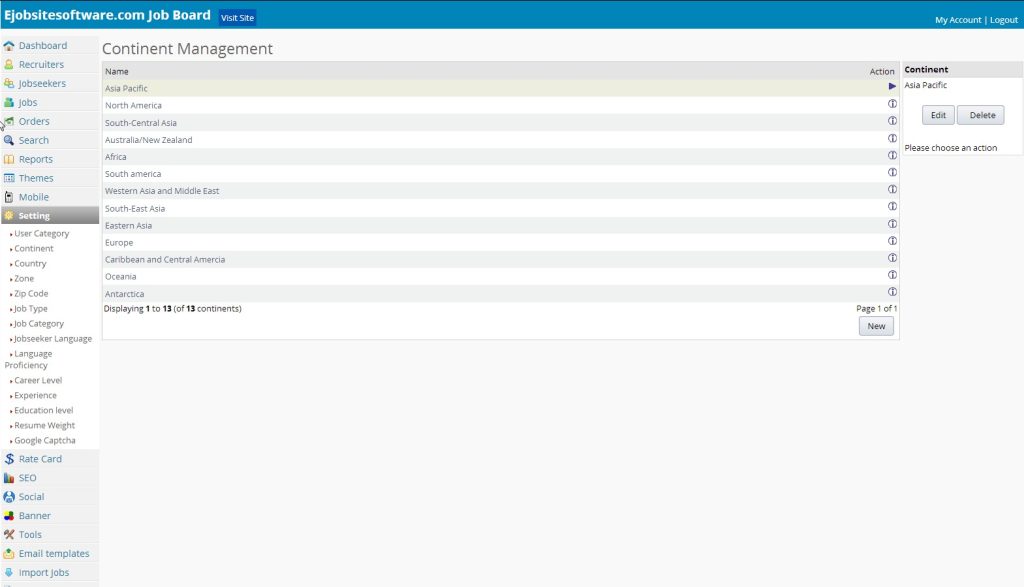Viewport: 1024px width, 587px height.
Task: Open the Career Level settings item
Action: point(39,381)
